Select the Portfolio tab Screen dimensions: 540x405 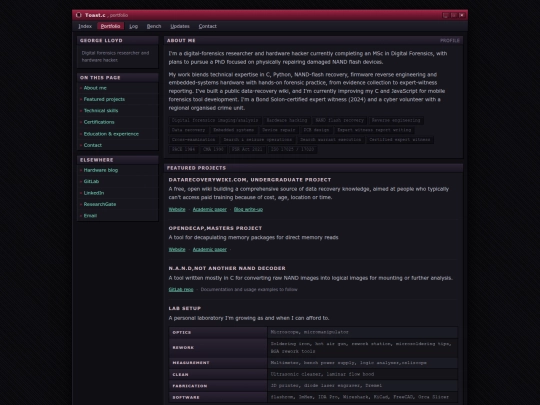(110, 26)
